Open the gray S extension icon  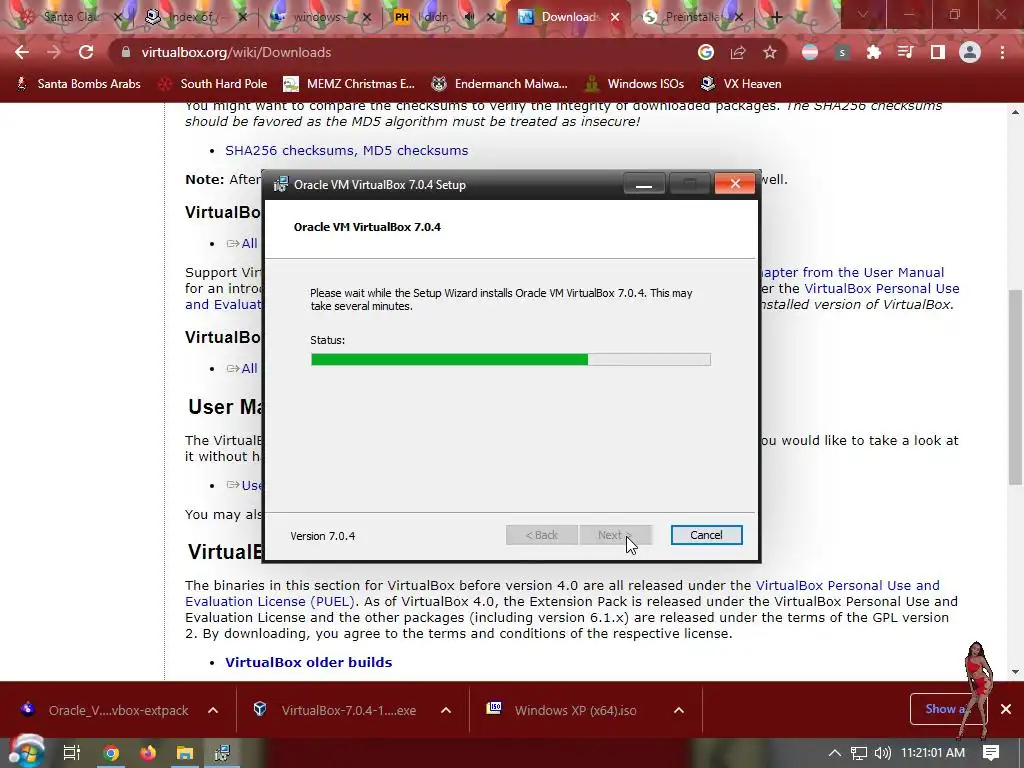point(842,52)
